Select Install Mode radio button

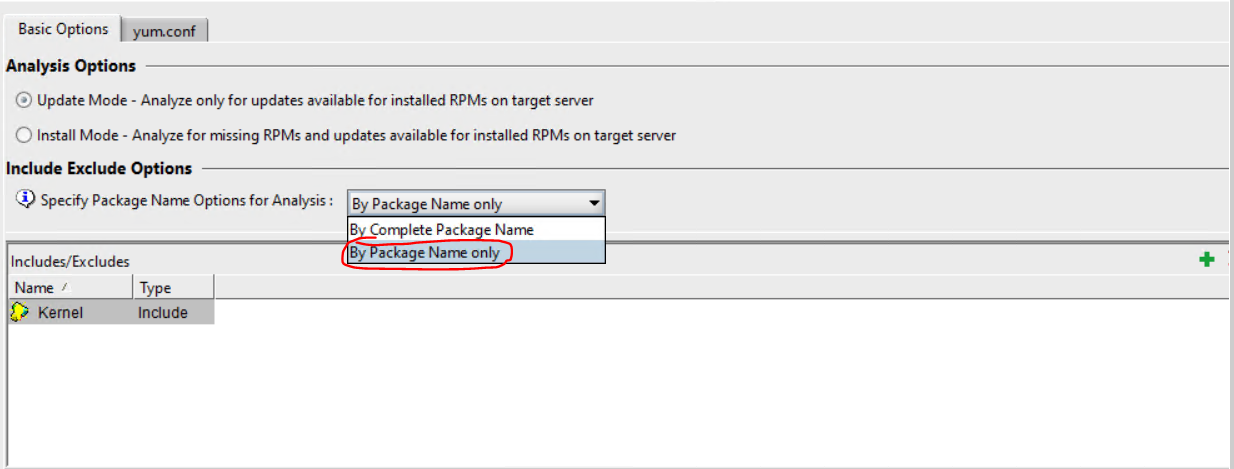tap(24, 135)
